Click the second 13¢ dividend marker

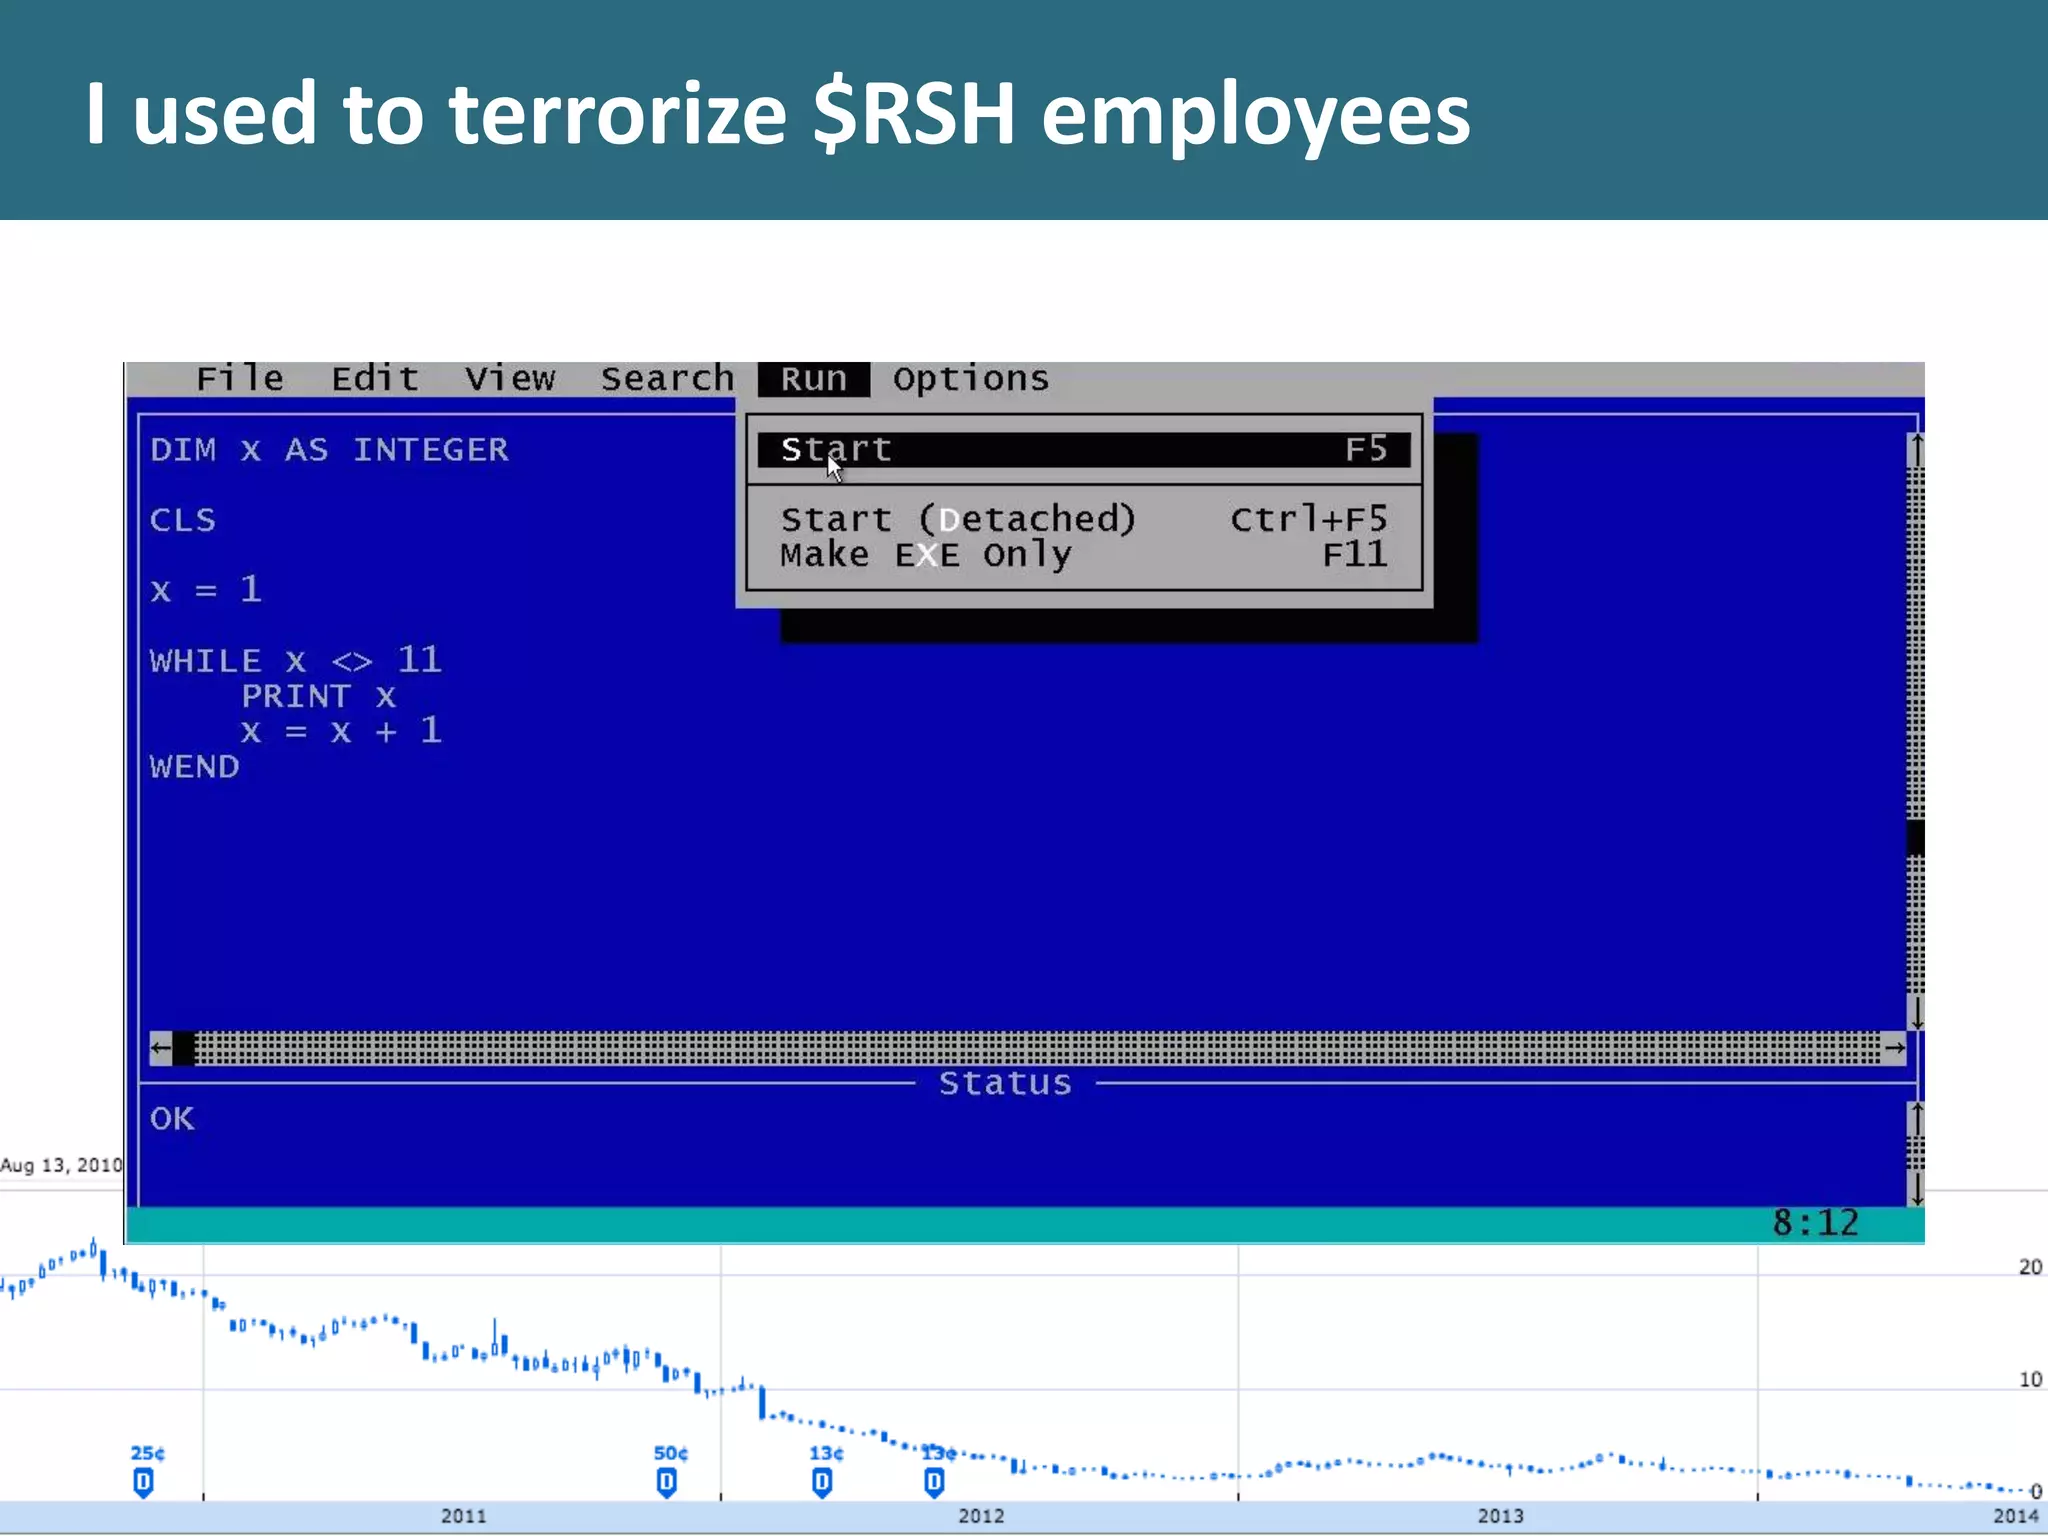point(934,1481)
